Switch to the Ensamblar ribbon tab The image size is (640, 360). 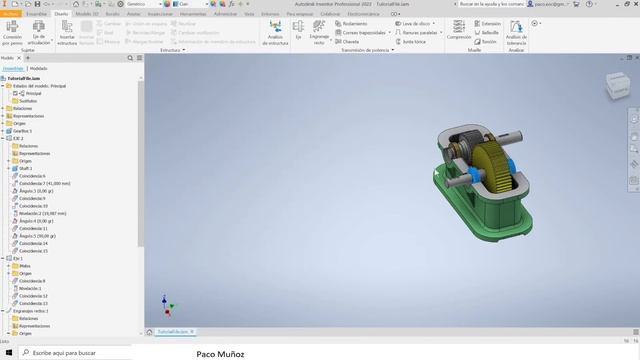[x=36, y=14]
